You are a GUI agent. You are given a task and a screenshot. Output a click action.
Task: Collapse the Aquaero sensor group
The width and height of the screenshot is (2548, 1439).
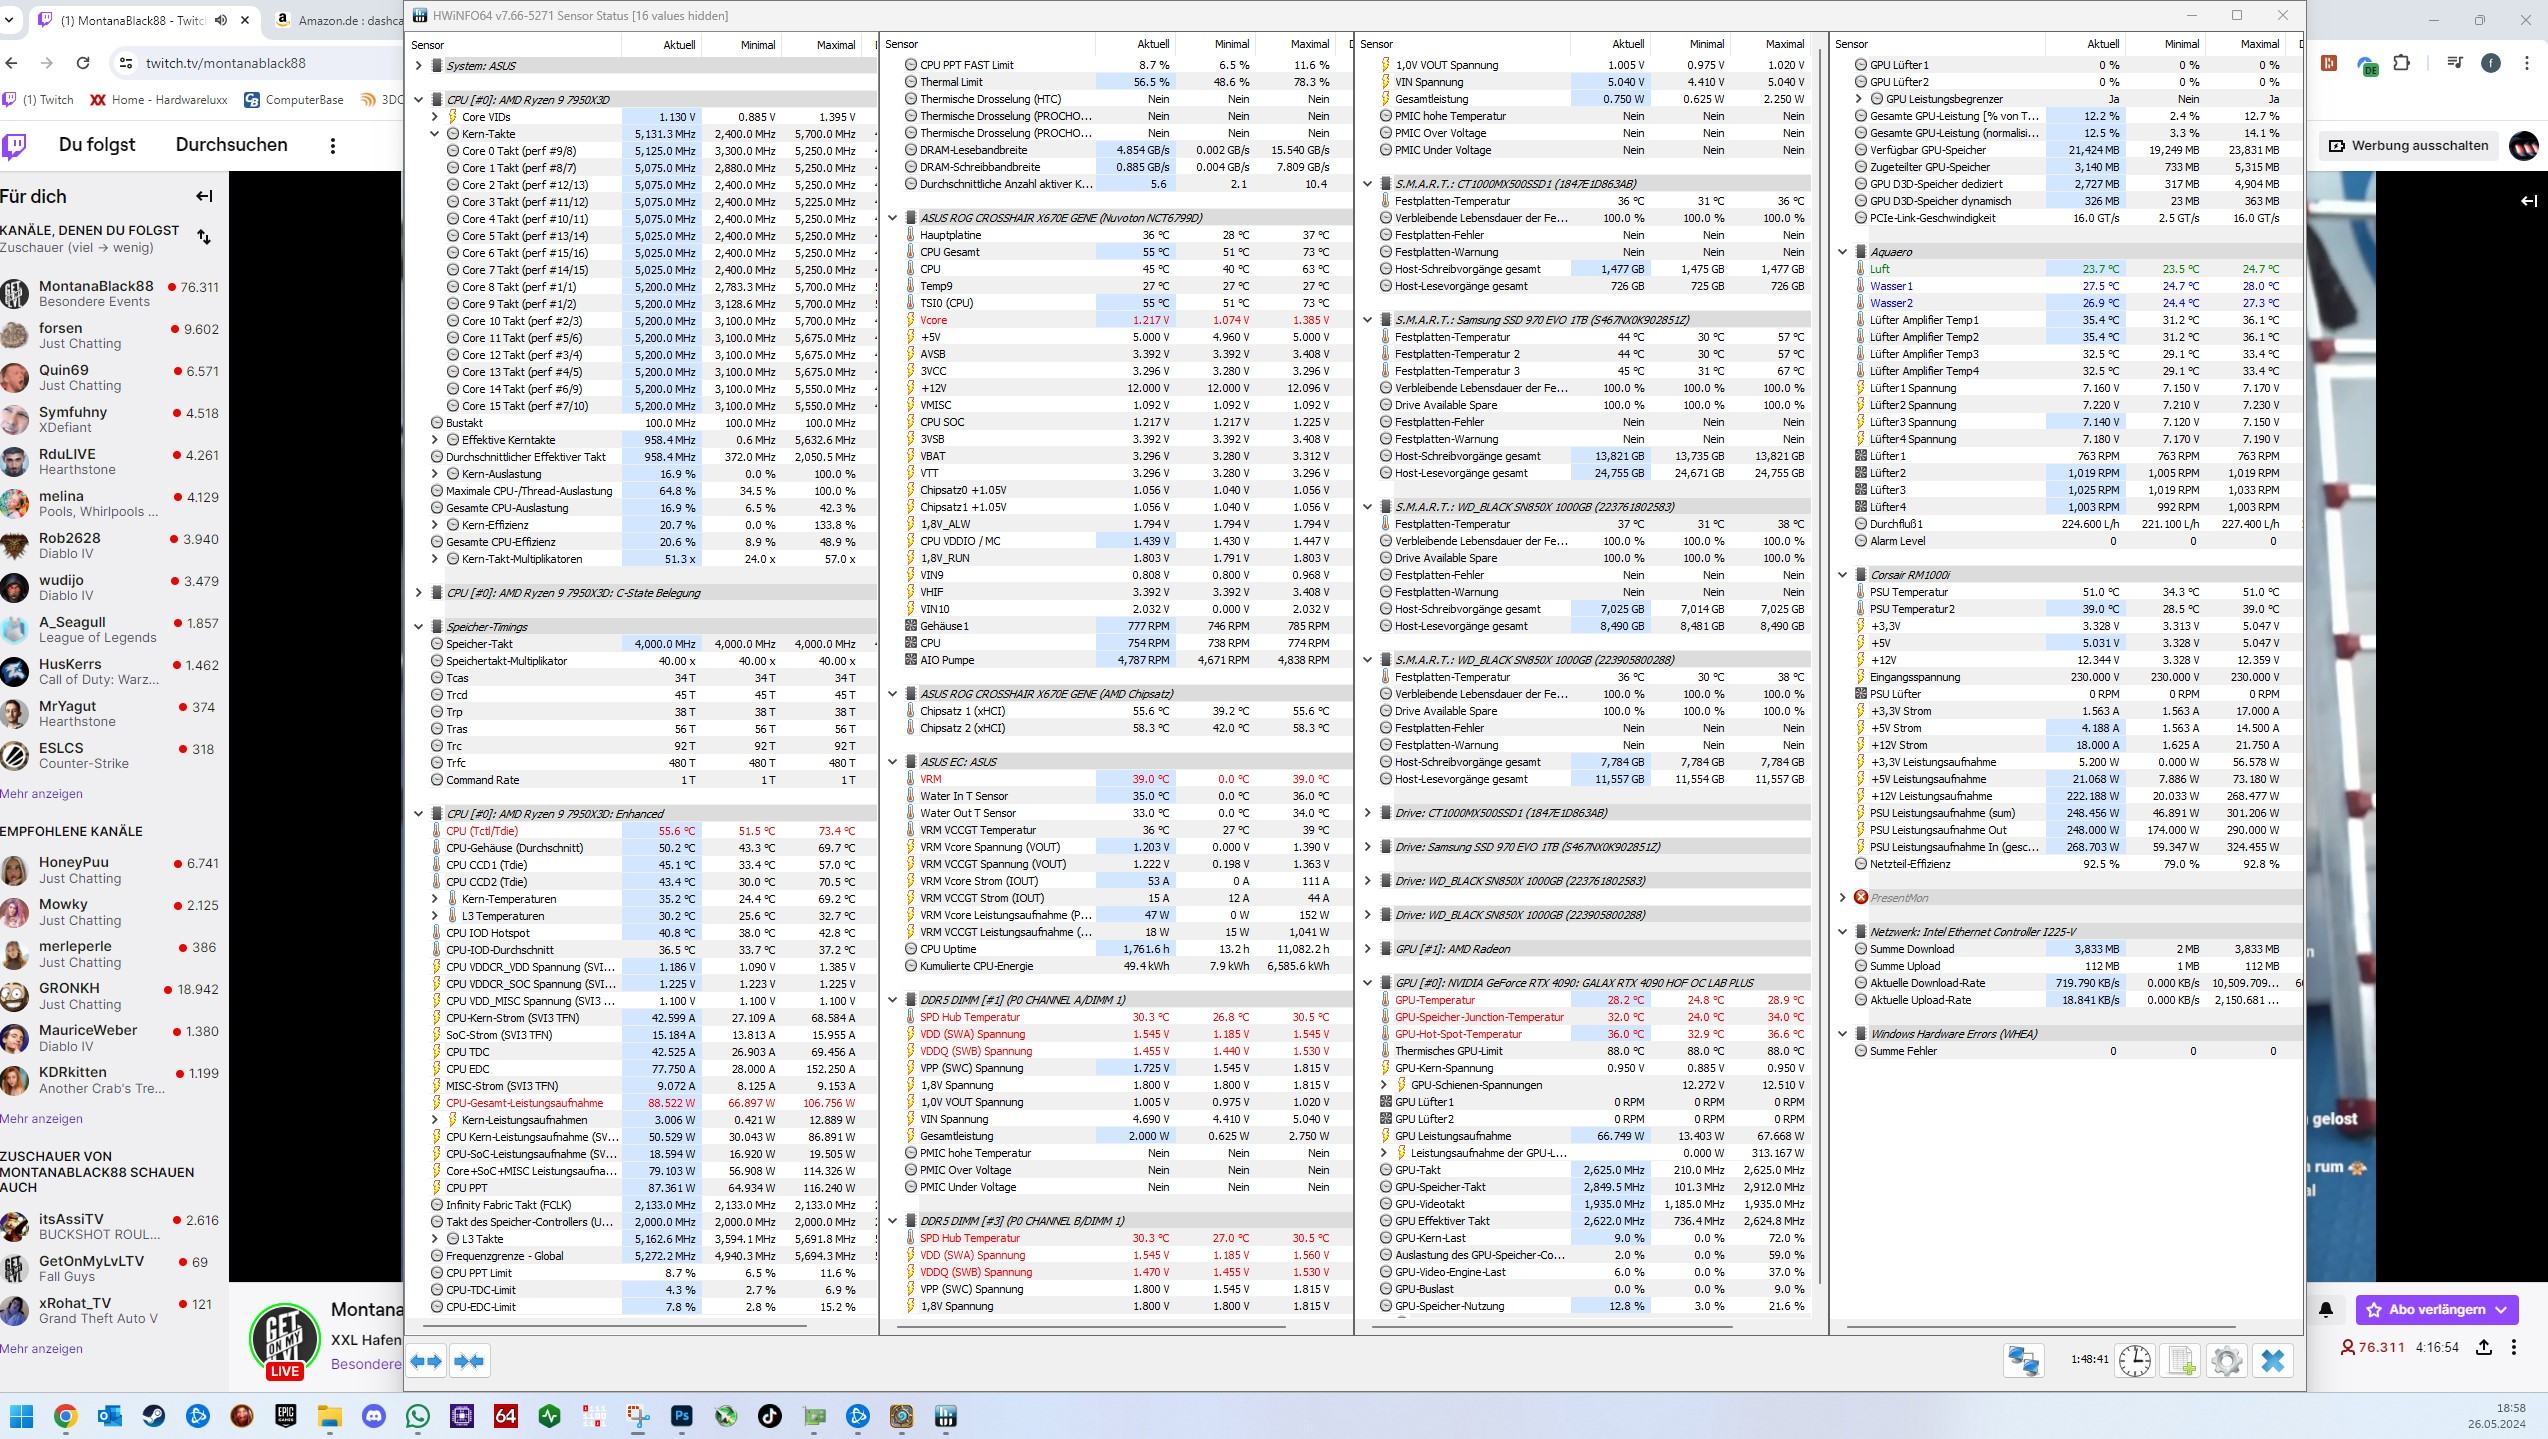1843,252
